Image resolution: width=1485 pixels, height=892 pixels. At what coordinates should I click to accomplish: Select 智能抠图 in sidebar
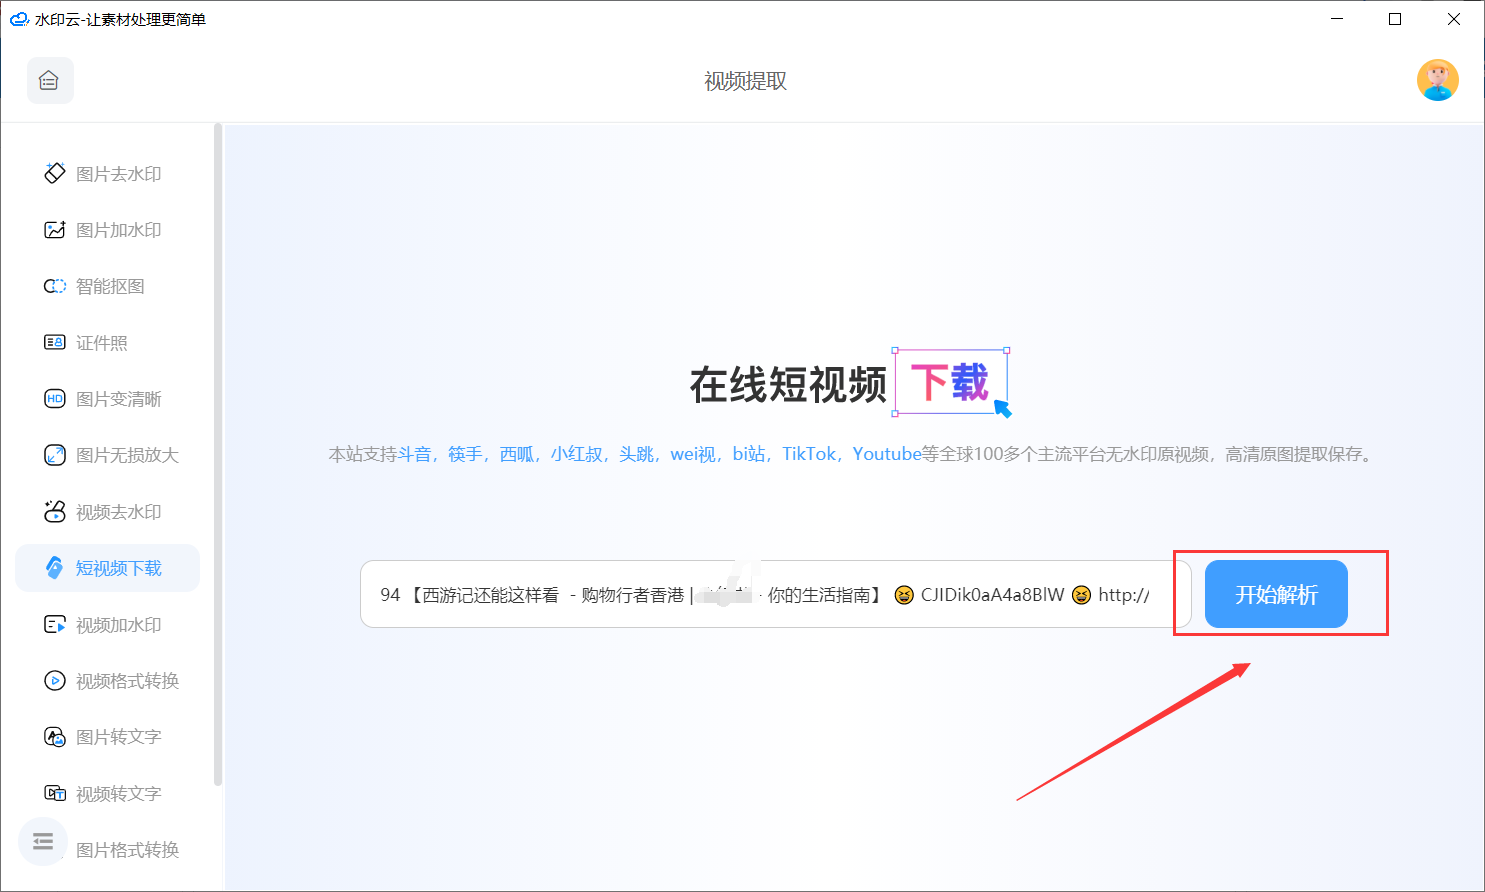pyautogui.click(x=107, y=286)
